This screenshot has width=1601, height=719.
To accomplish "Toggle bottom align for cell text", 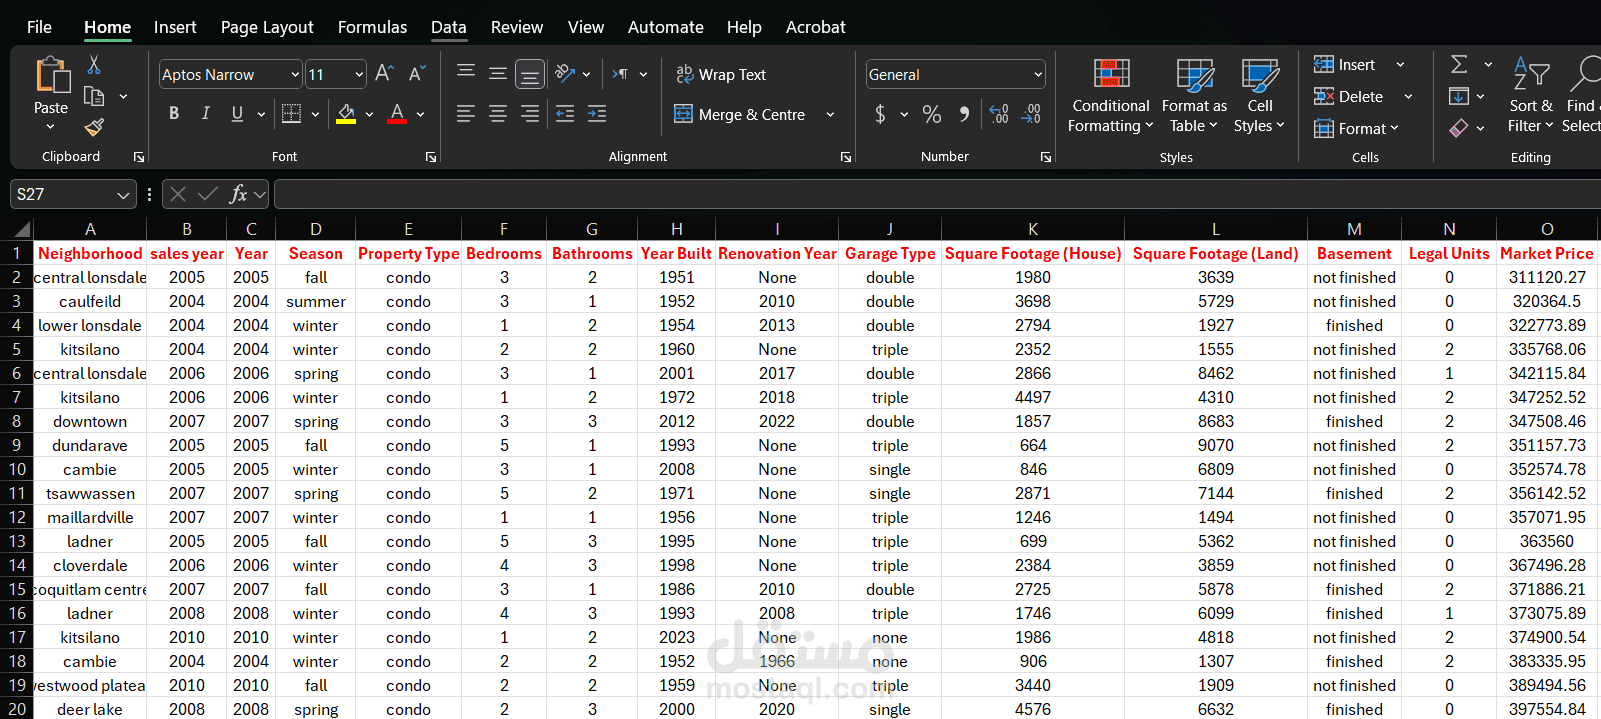I will tap(530, 73).
